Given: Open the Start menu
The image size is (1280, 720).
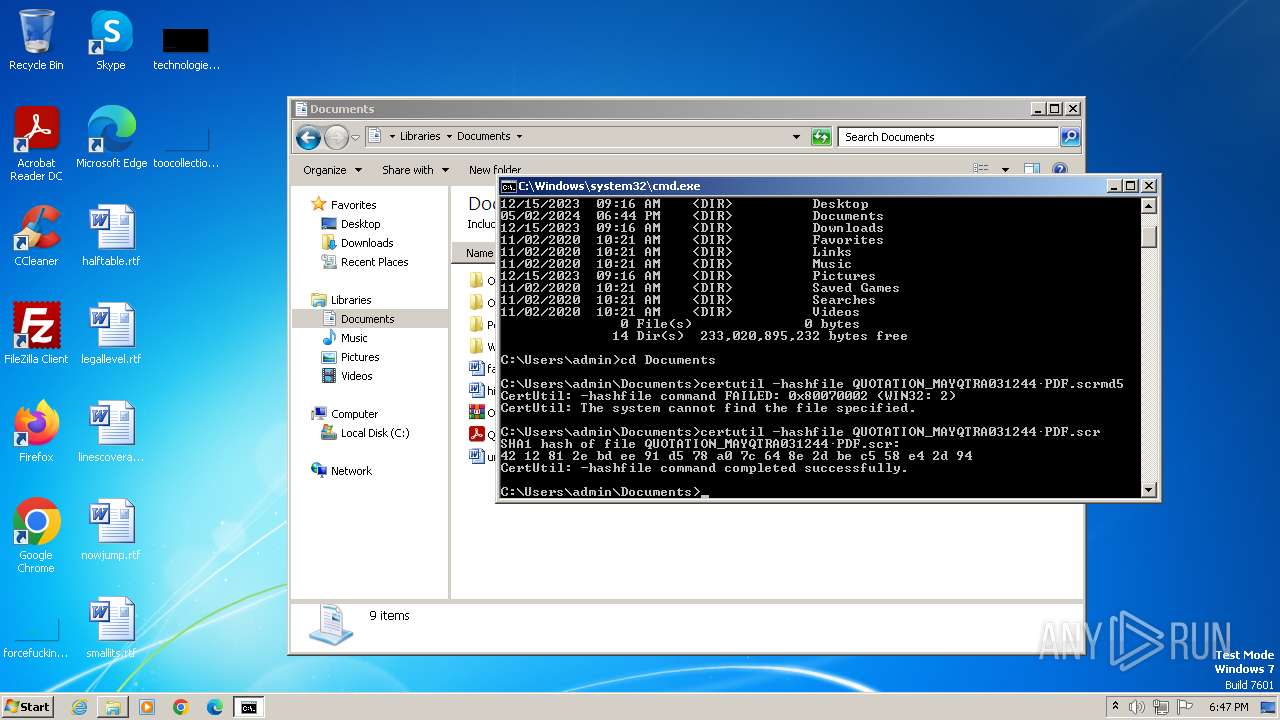Looking at the screenshot, I should click(x=28, y=707).
